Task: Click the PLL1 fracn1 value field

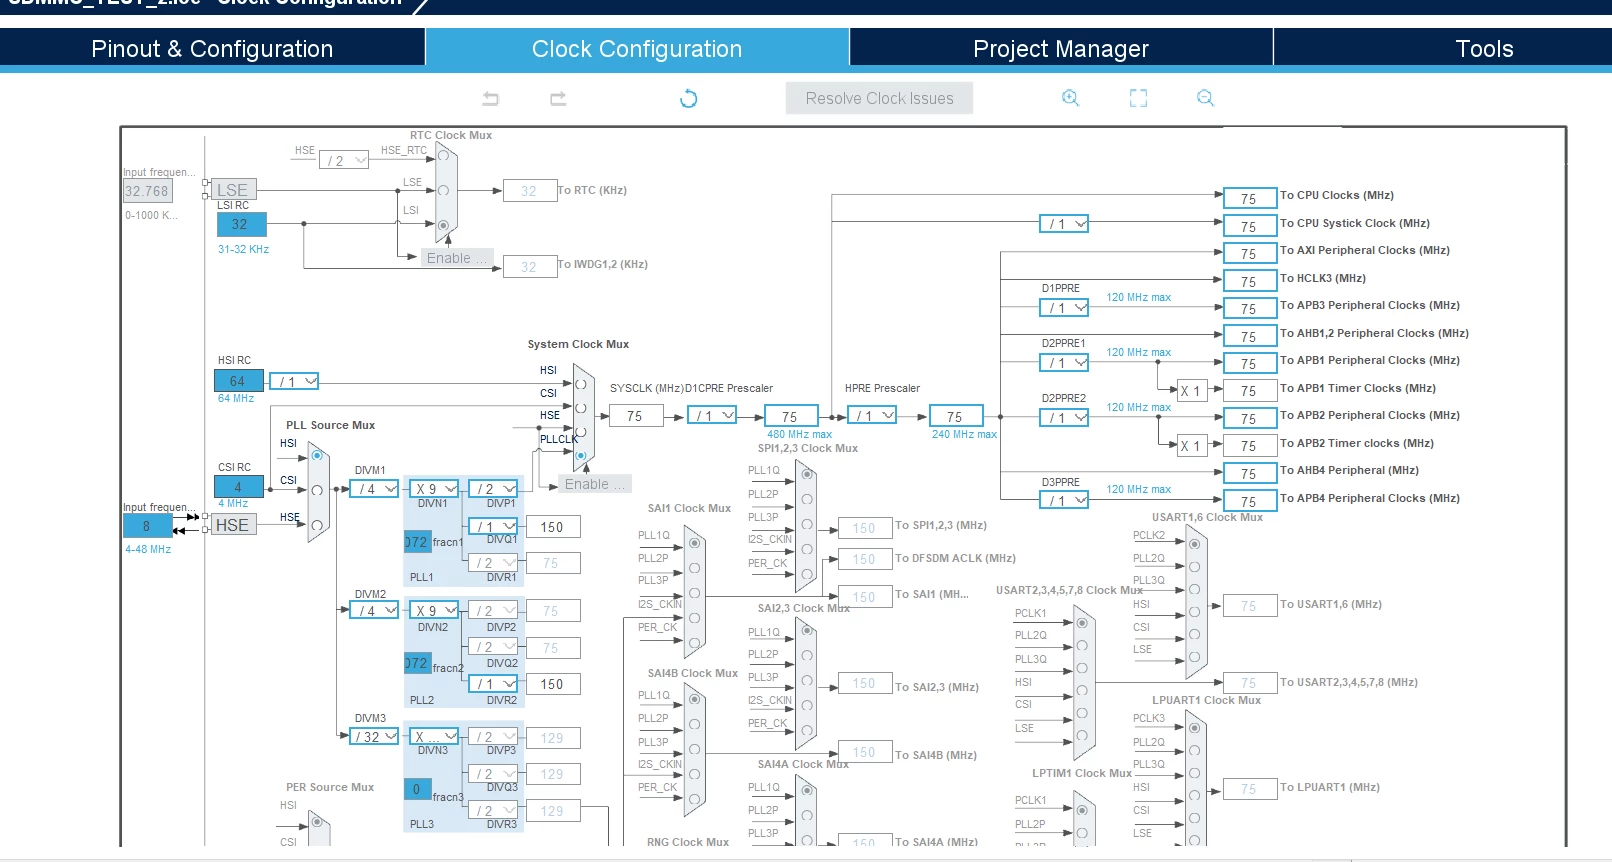Action: click(417, 542)
